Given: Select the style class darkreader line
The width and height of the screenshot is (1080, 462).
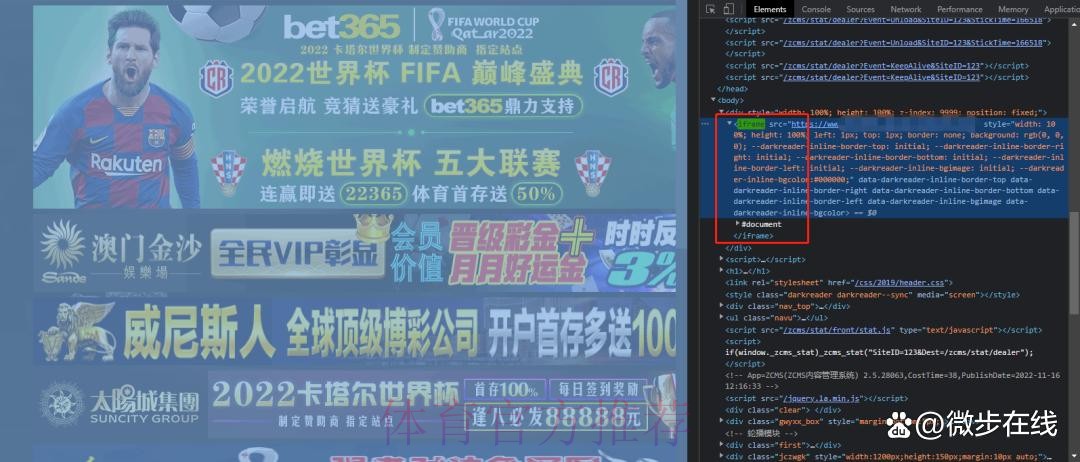Looking at the screenshot, I should tap(872, 294).
